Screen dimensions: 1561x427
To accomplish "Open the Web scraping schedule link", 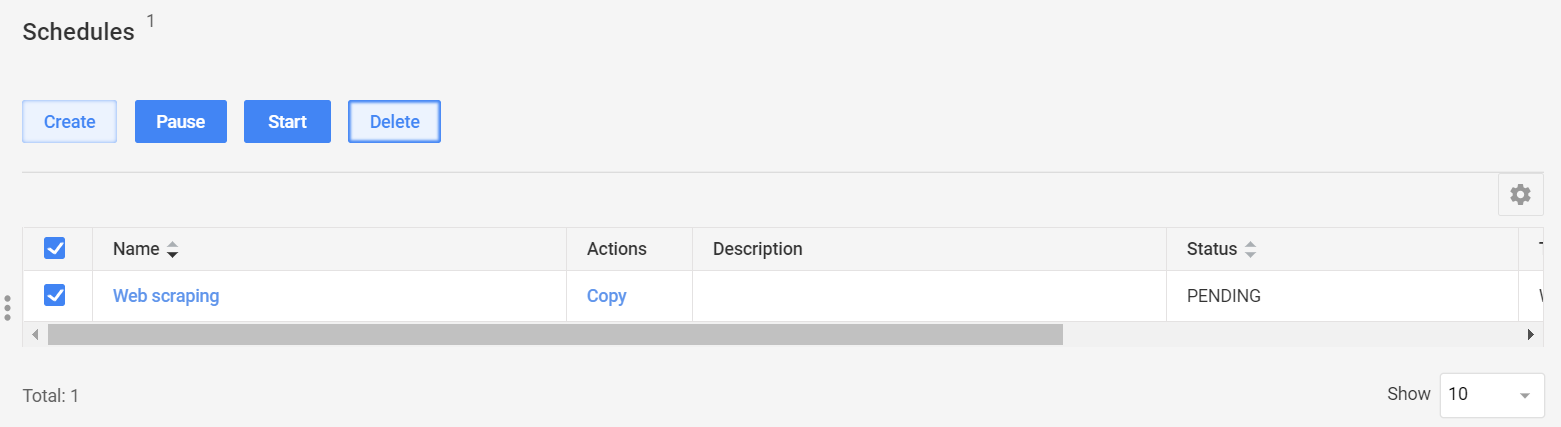I will point(166,296).
